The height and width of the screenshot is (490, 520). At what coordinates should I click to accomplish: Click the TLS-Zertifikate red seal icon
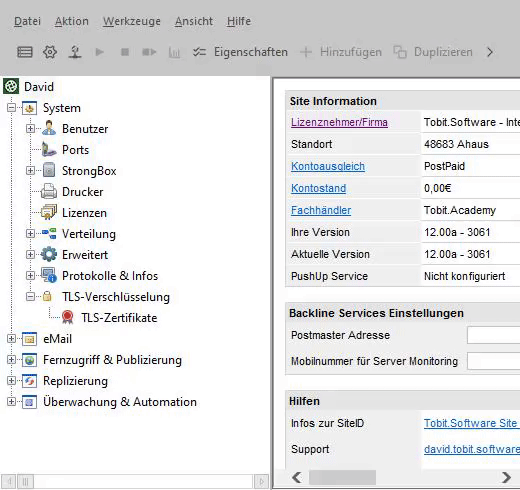point(68,317)
